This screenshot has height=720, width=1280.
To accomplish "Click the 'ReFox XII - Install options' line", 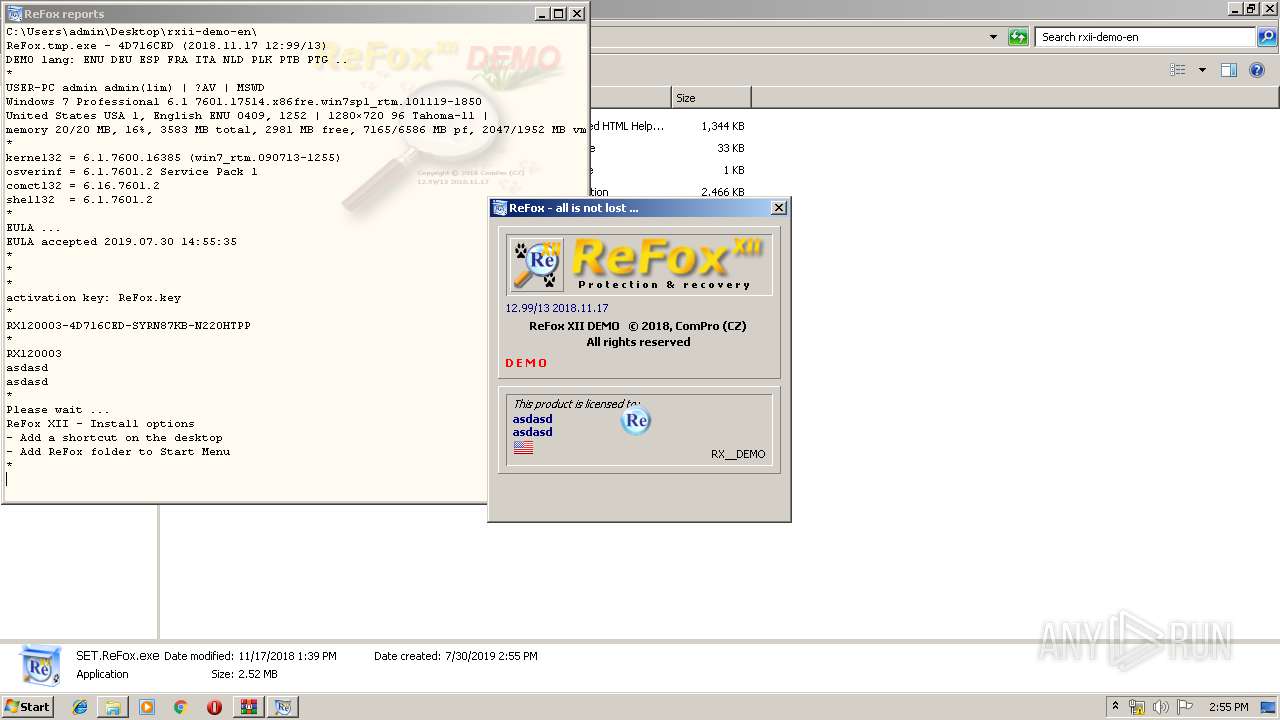I will click(x=100, y=424).
